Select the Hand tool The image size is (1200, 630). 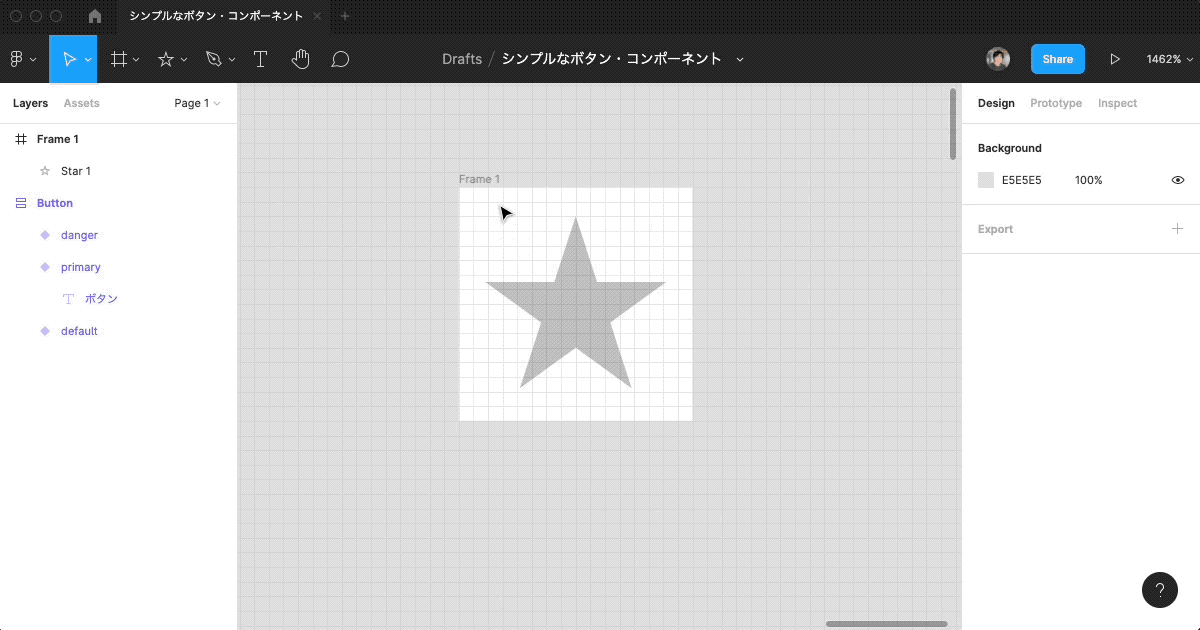[300, 59]
